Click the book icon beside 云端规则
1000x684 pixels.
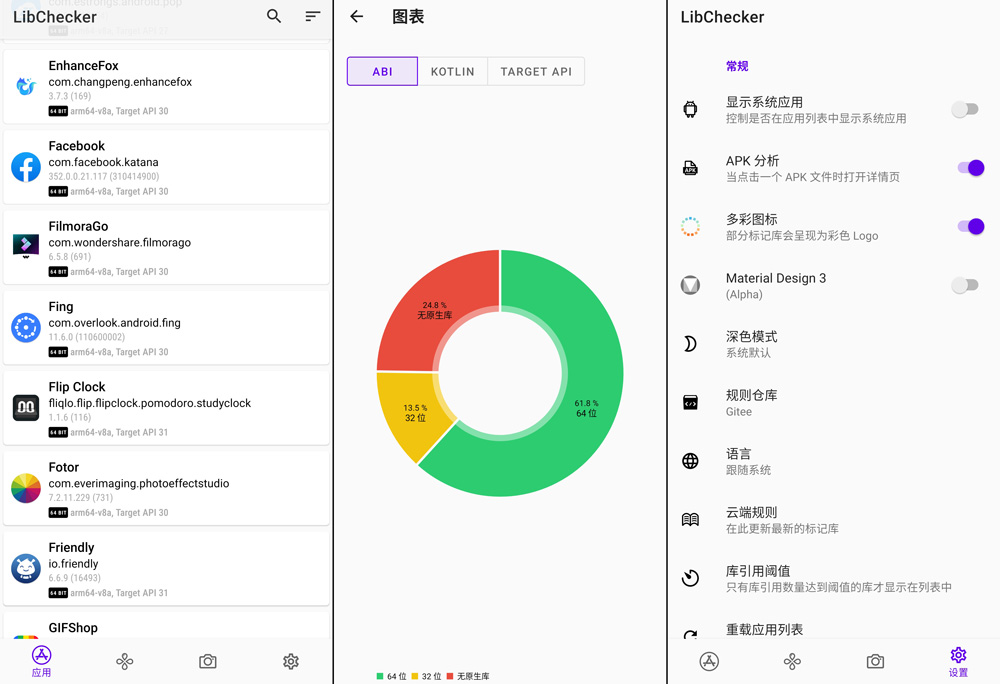pyautogui.click(x=690, y=520)
